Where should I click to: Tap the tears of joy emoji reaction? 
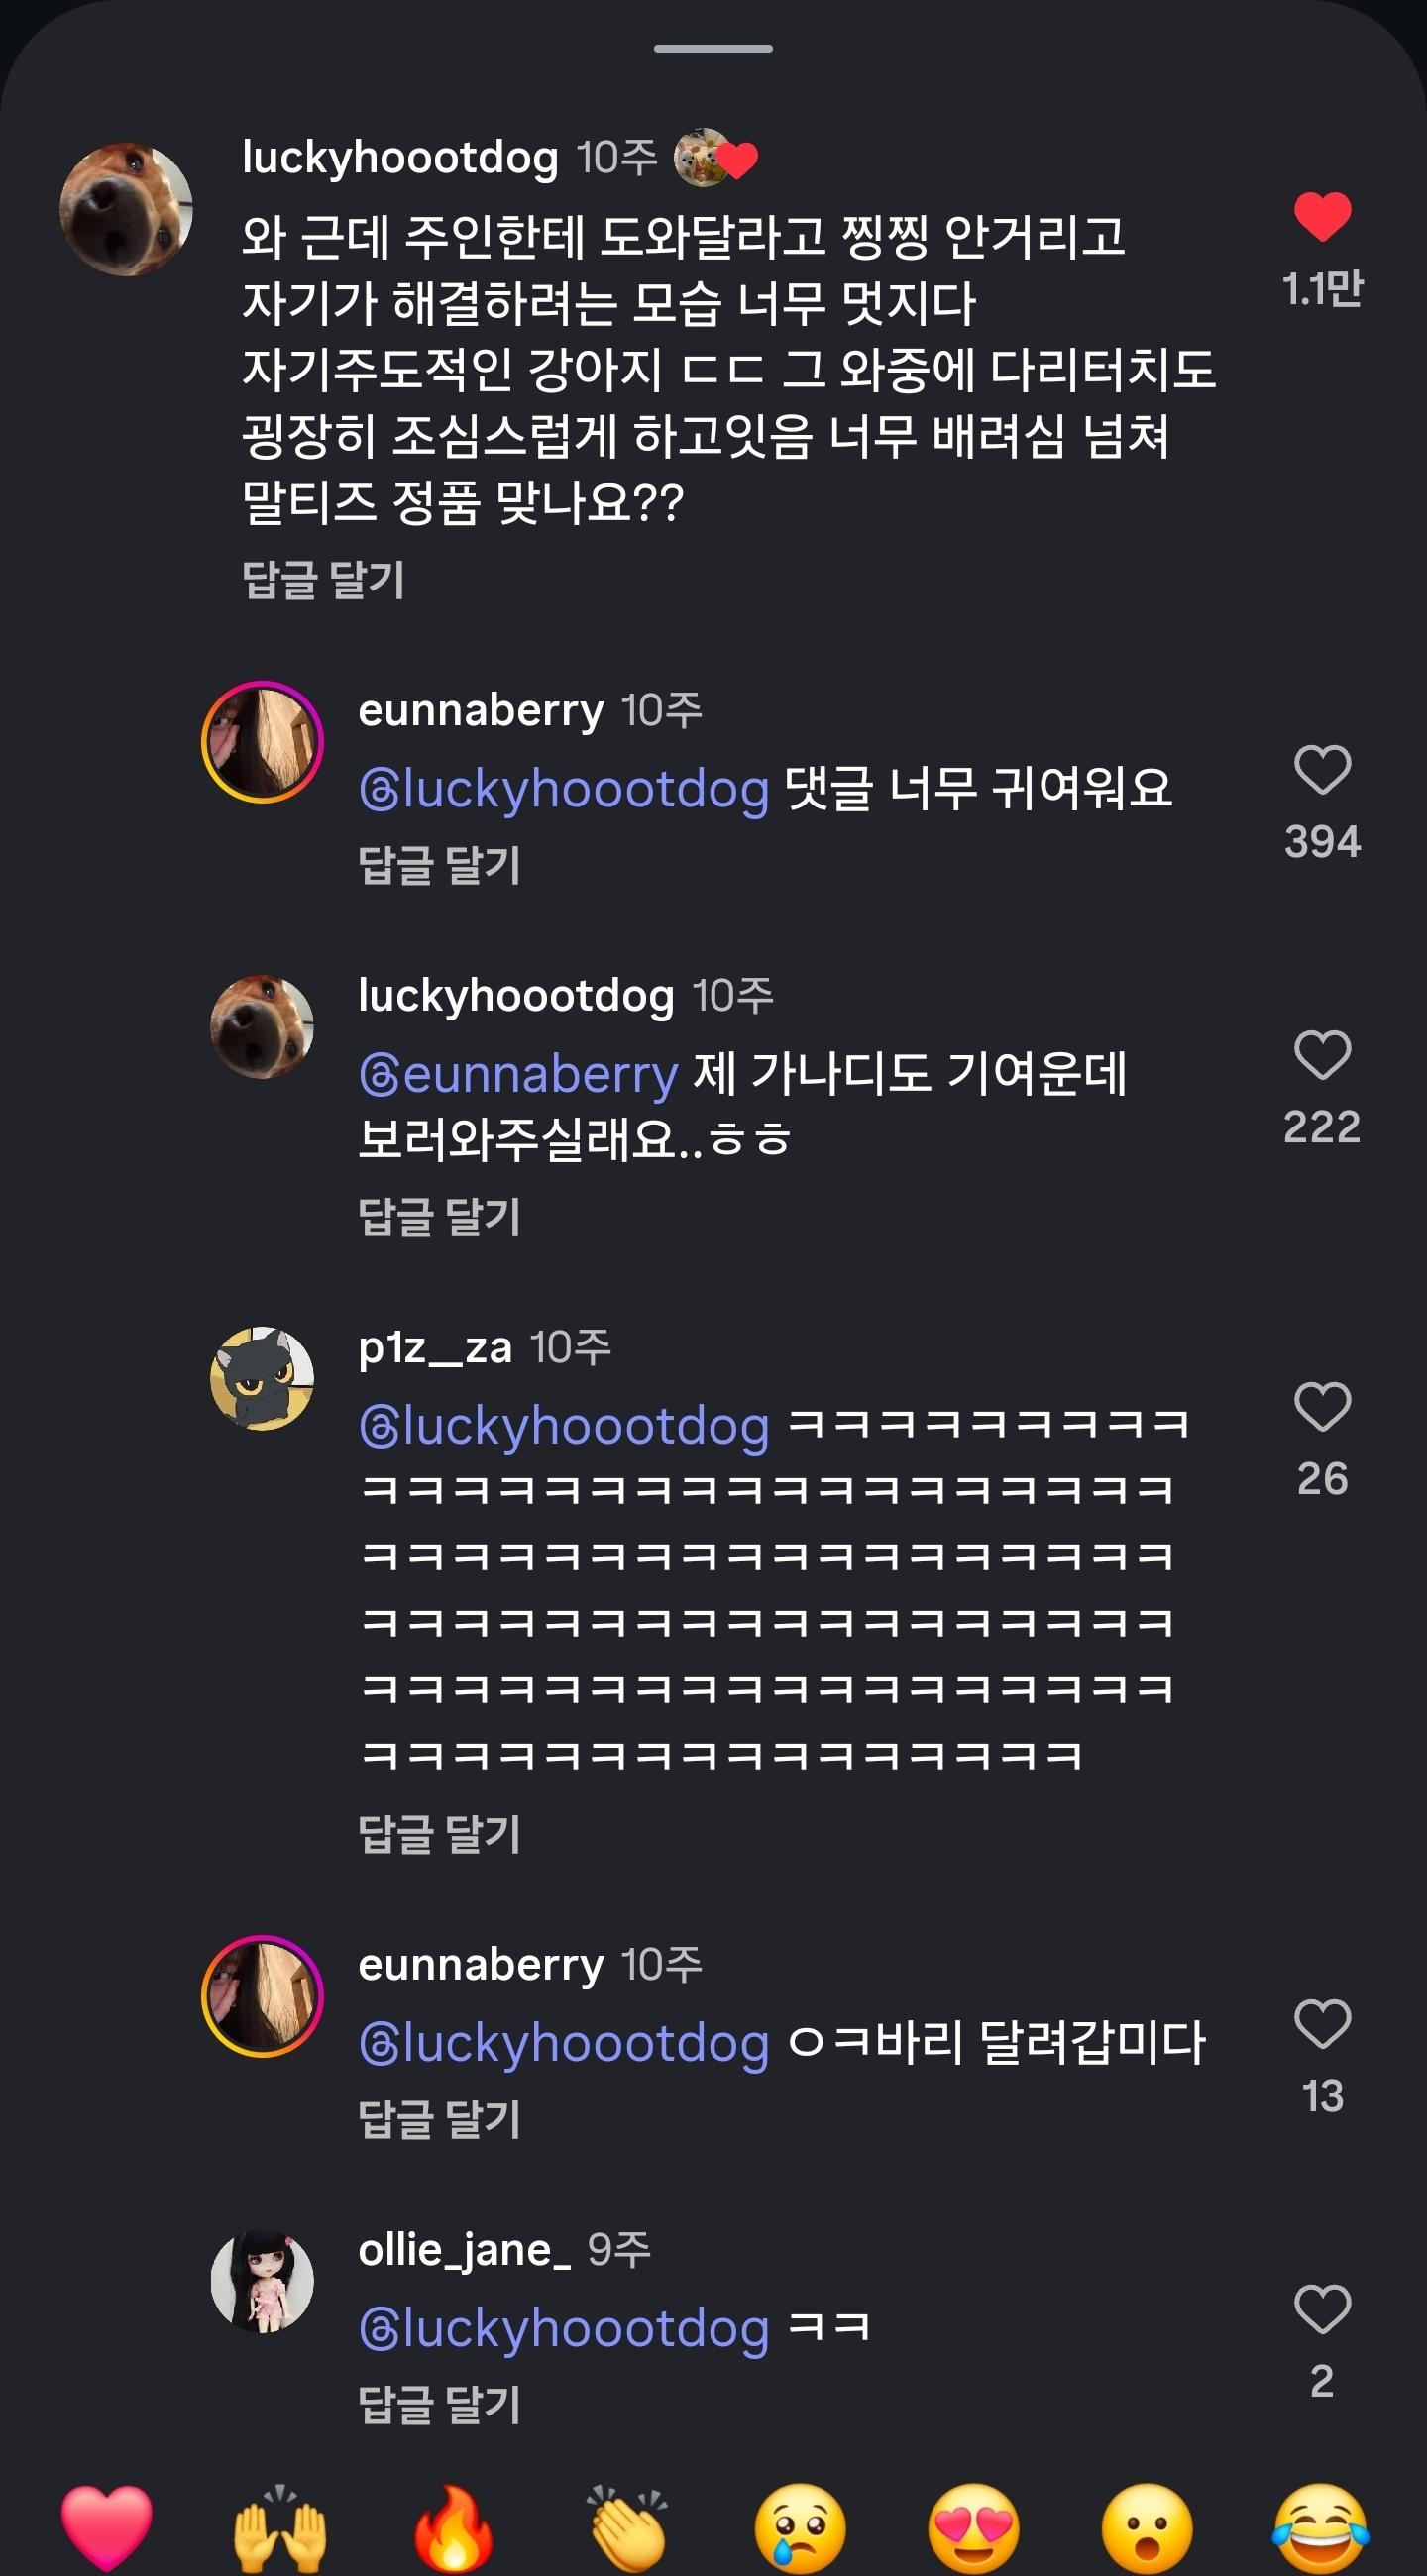point(1321,2528)
